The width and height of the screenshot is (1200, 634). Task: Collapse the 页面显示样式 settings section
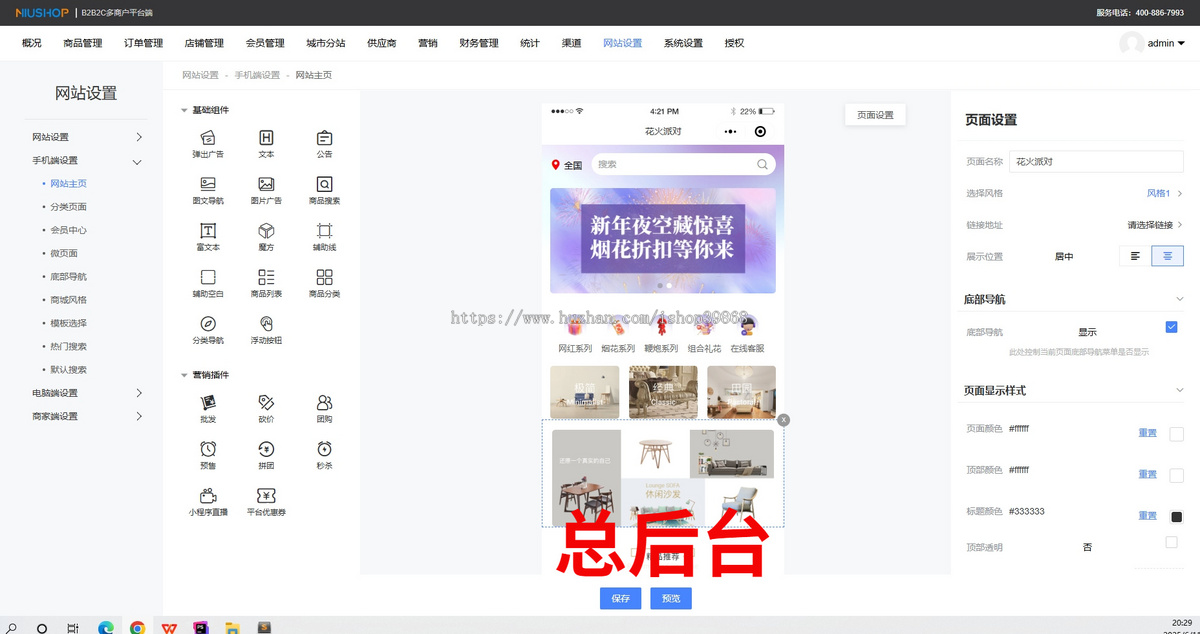pyautogui.click(x=1180, y=390)
